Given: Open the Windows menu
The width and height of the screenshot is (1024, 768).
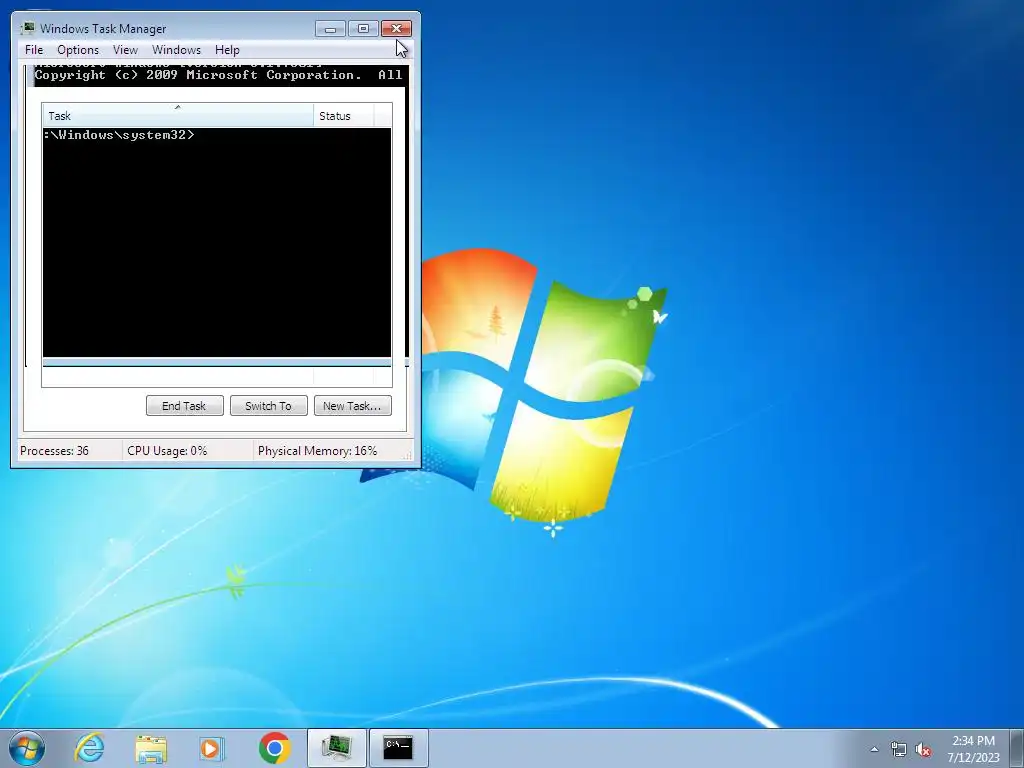Looking at the screenshot, I should tap(176, 50).
